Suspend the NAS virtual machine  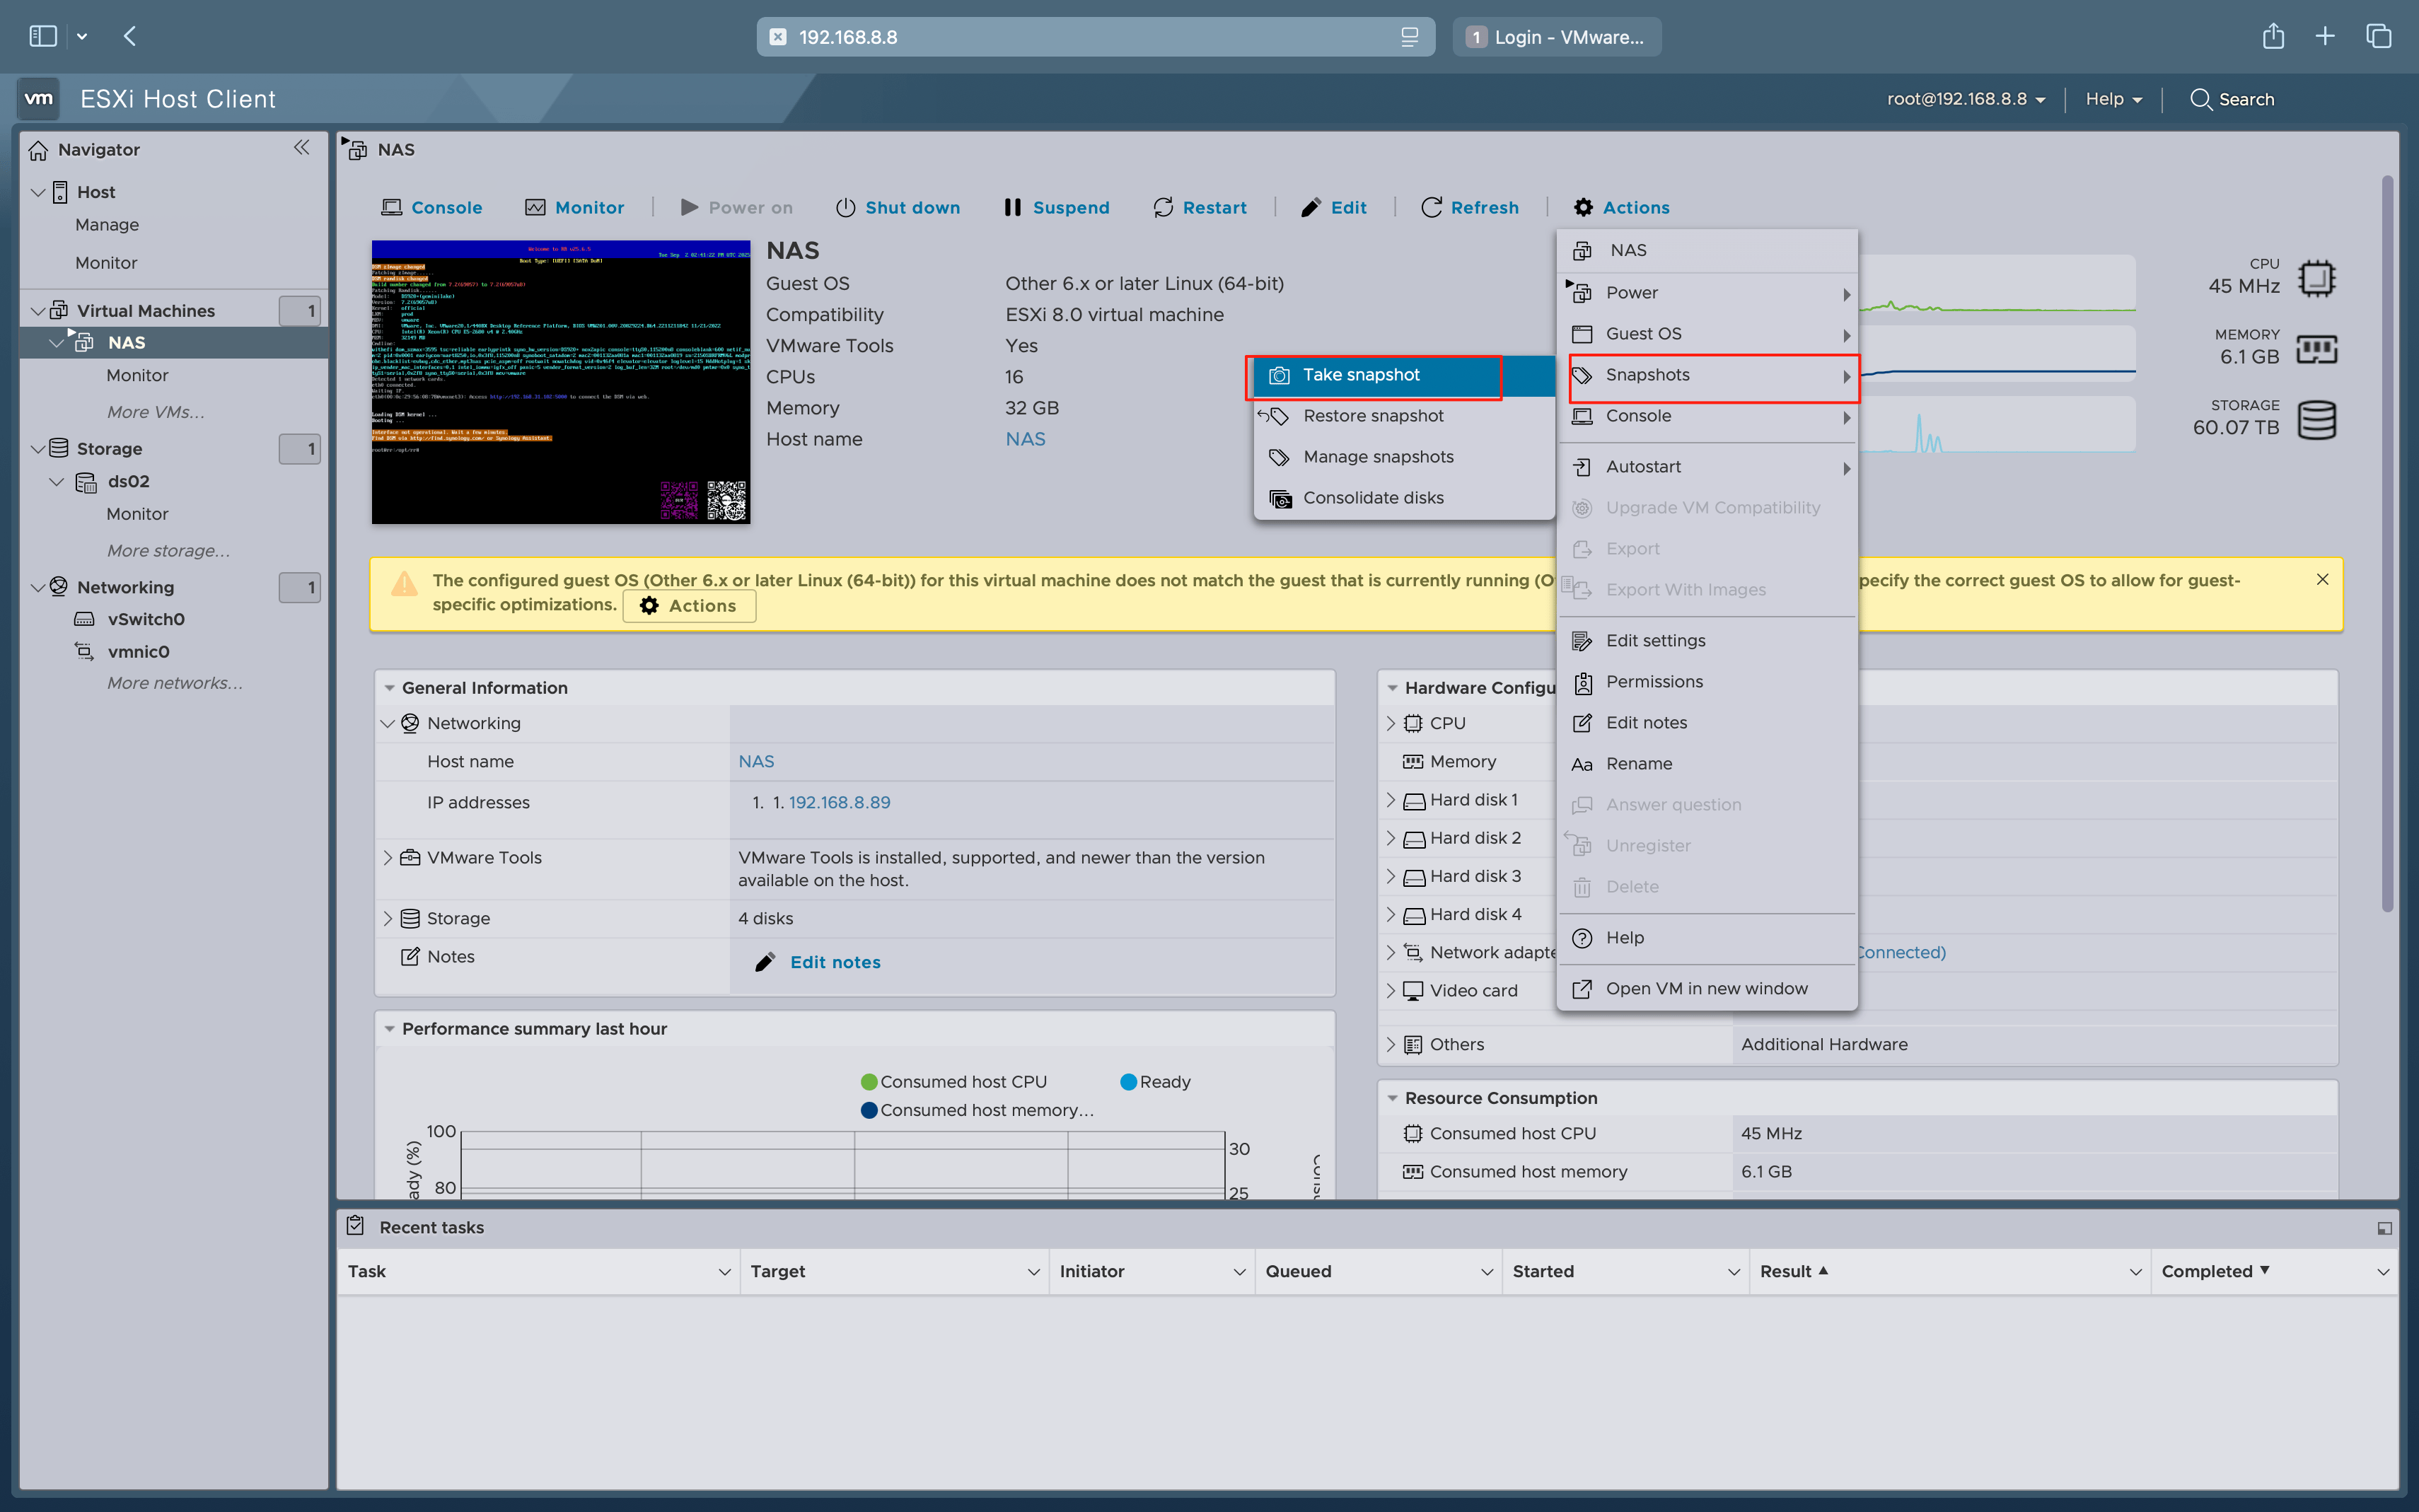(1056, 207)
